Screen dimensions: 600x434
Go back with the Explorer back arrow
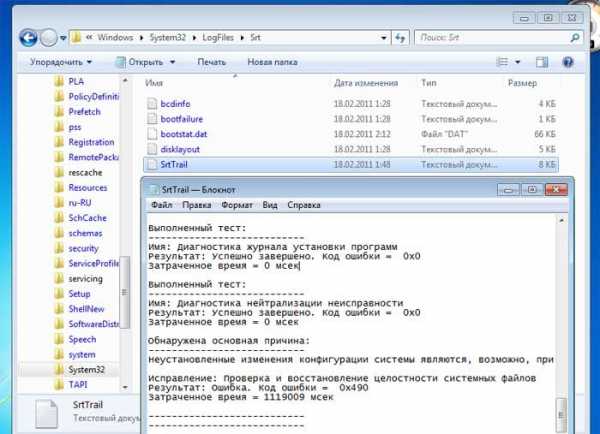tap(28, 38)
